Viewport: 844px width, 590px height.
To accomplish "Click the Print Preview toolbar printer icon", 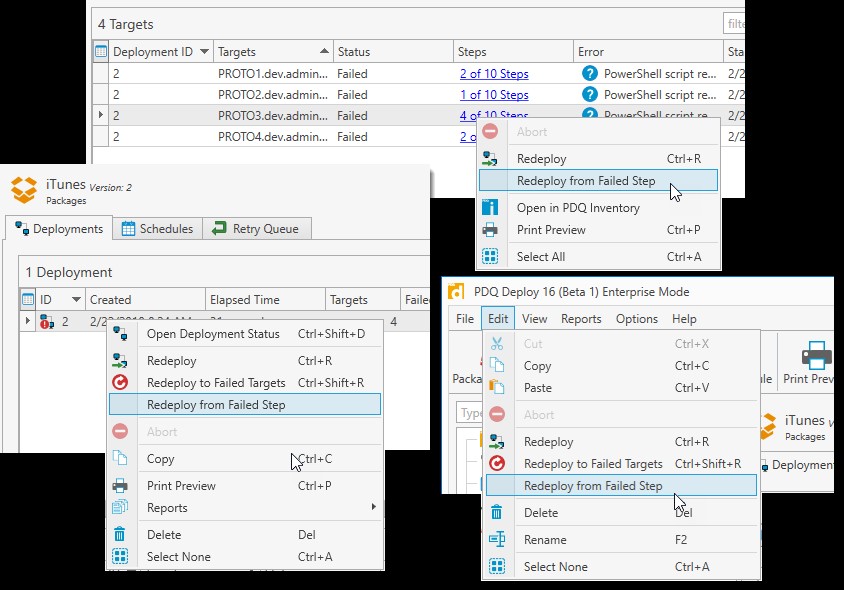I will click(817, 356).
